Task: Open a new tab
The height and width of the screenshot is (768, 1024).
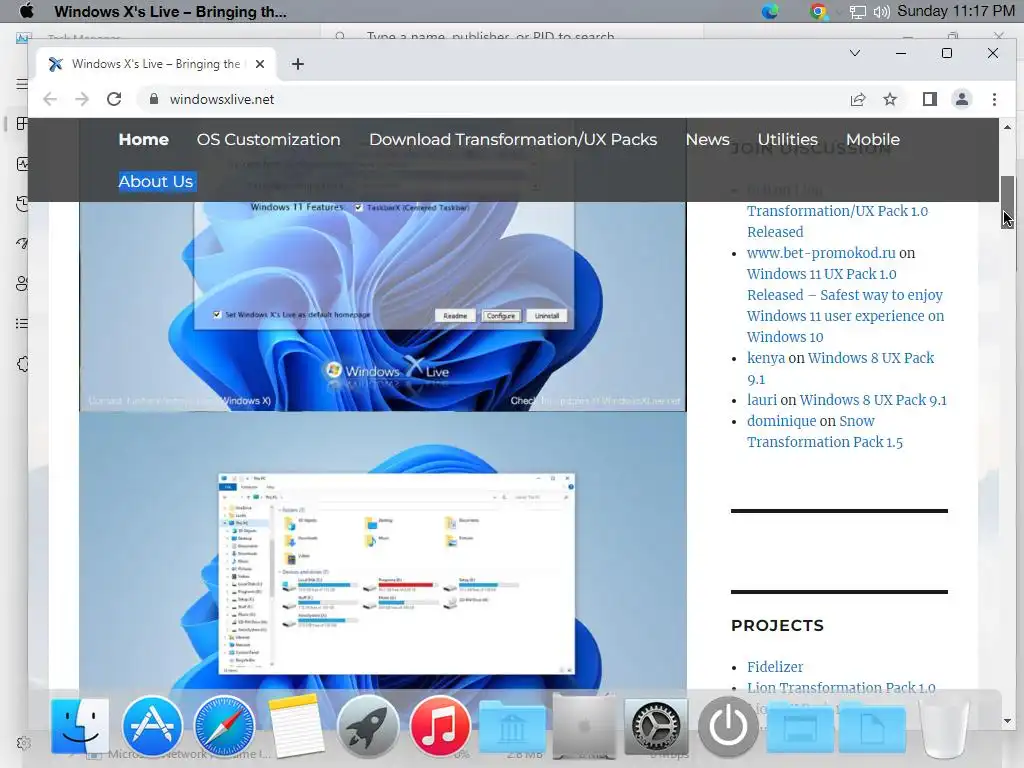Action: (298, 64)
